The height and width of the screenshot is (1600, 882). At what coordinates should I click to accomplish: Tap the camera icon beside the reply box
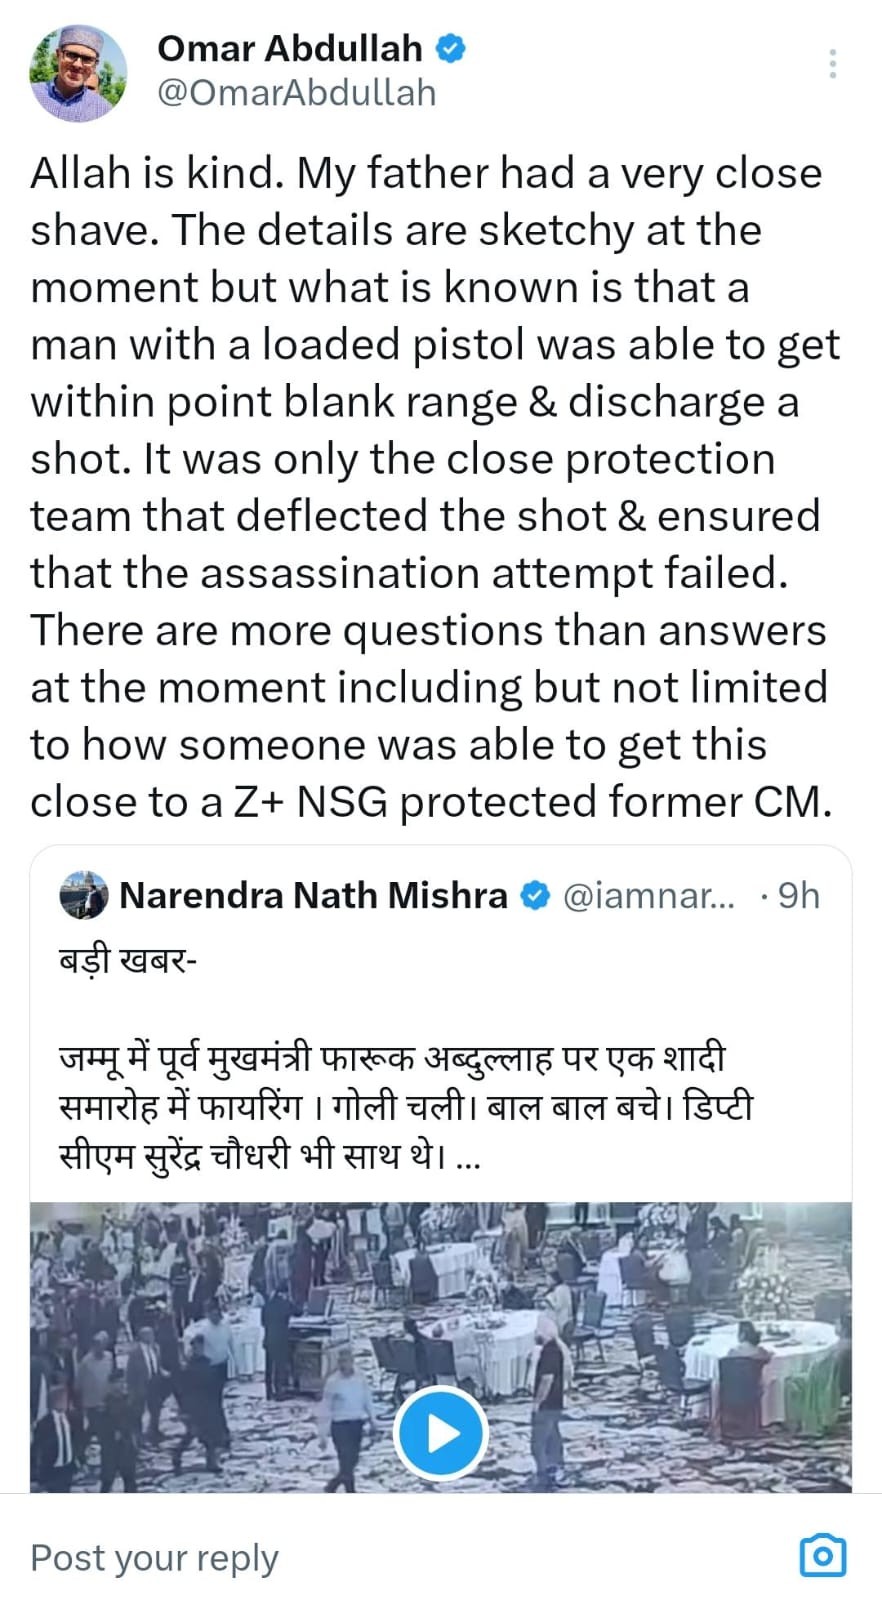pyautogui.click(x=823, y=1555)
